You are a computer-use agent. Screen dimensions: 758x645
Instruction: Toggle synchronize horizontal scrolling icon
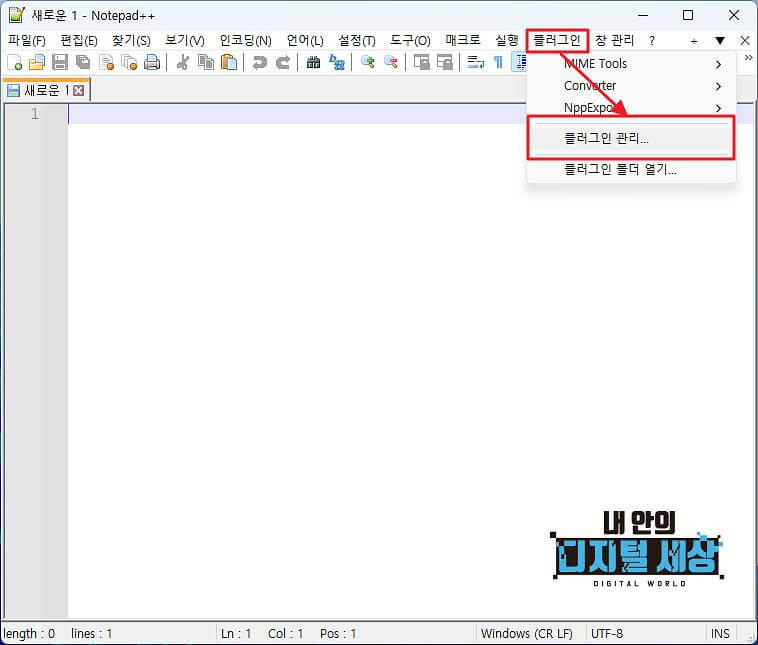445,62
